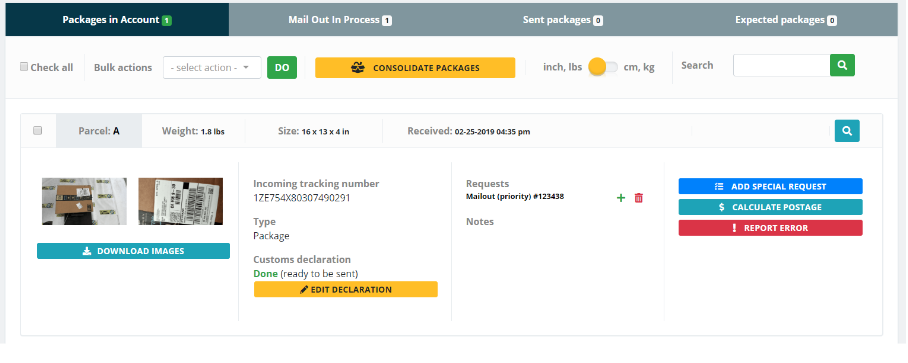This screenshot has width=908, height=363.
Task: Toggle units between inch/lbs and cm/kg
Action: click(603, 67)
